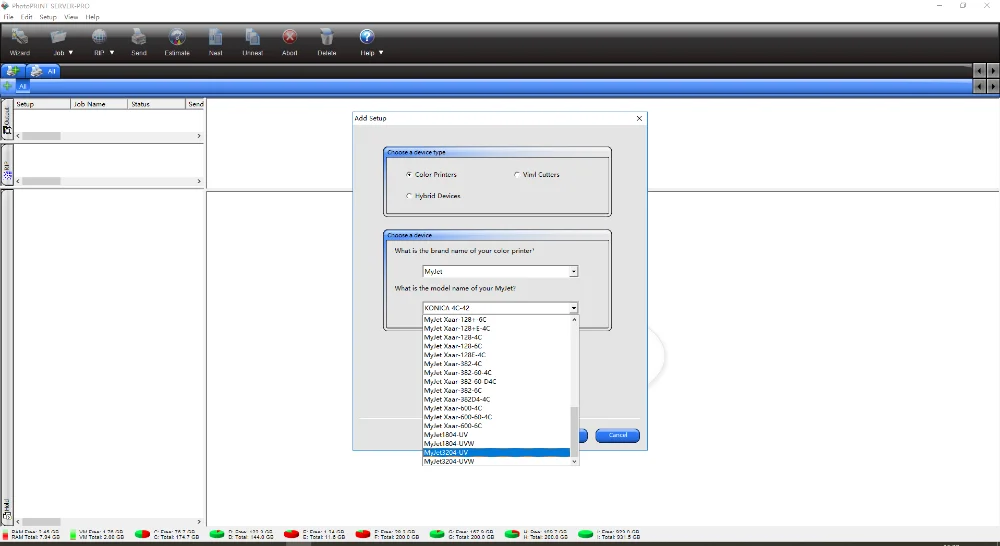Launch the Wizard toolbar icon

(20, 38)
